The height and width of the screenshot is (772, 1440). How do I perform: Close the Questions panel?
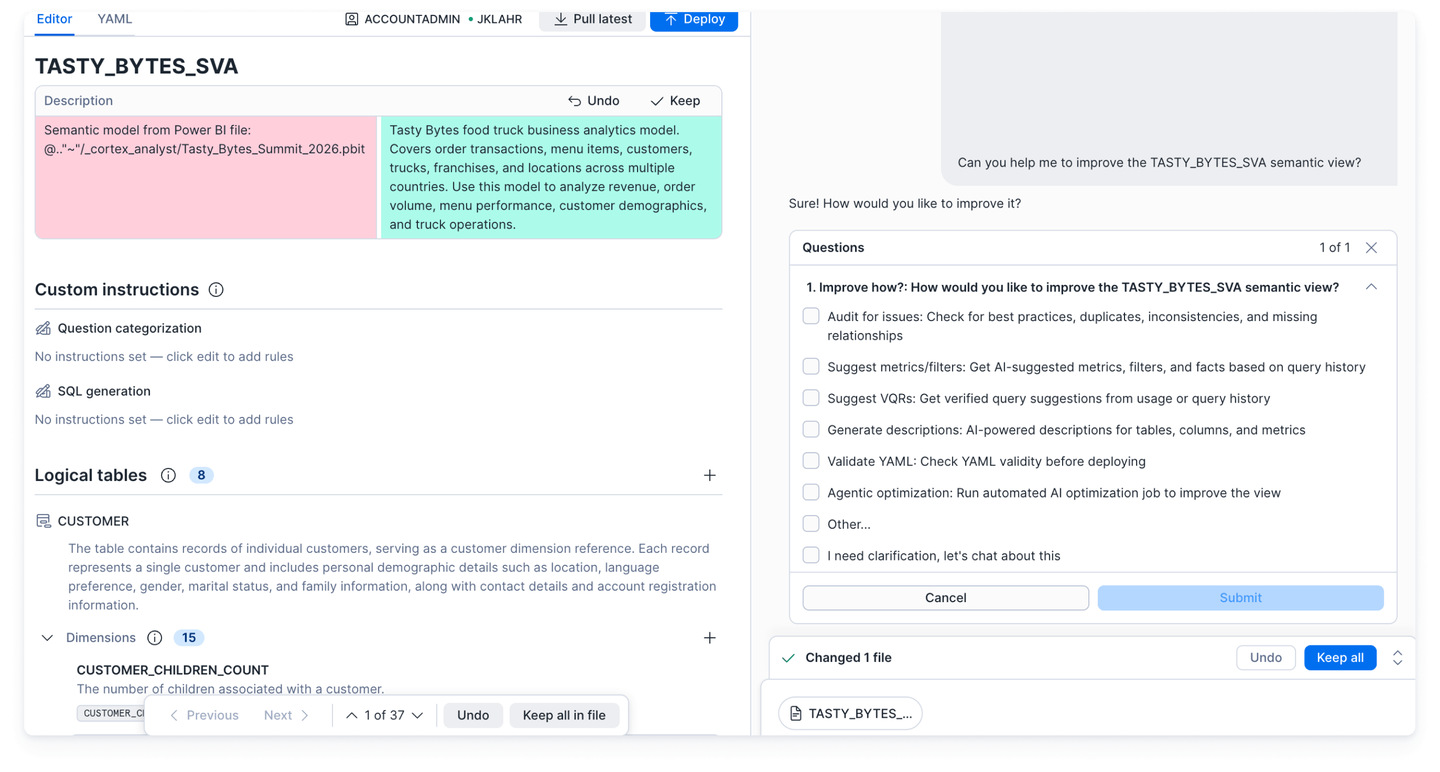tap(1371, 248)
